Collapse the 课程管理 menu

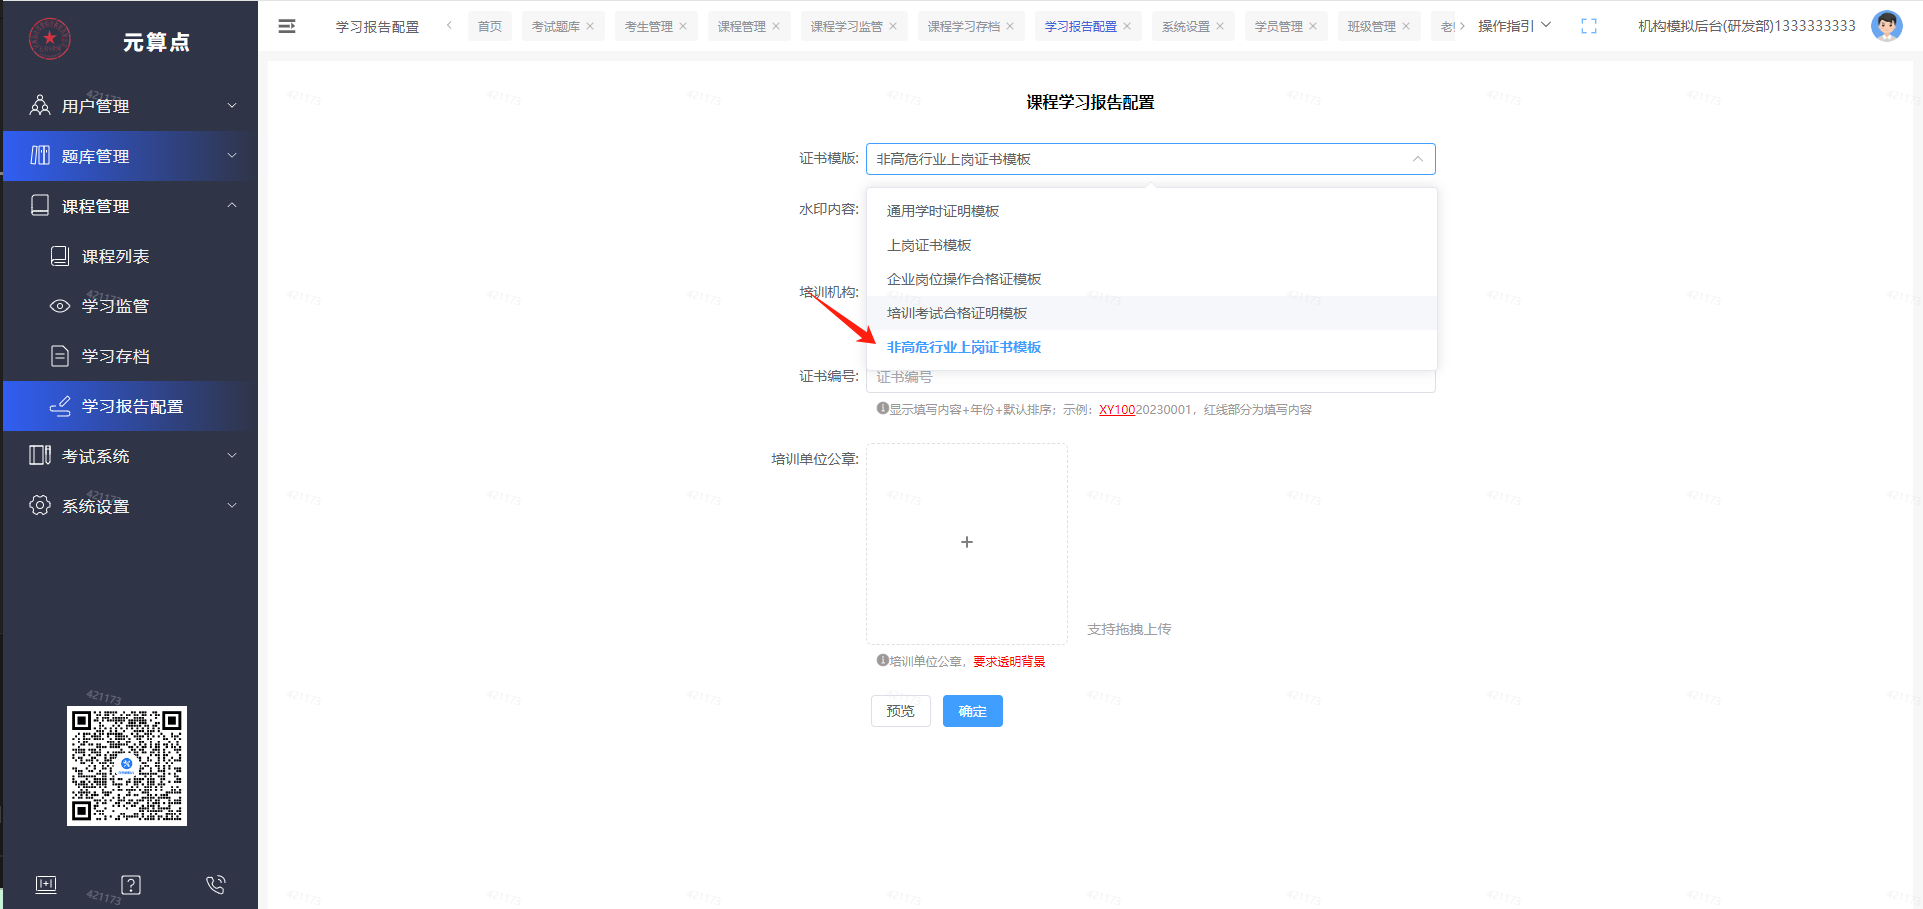click(232, 205)
